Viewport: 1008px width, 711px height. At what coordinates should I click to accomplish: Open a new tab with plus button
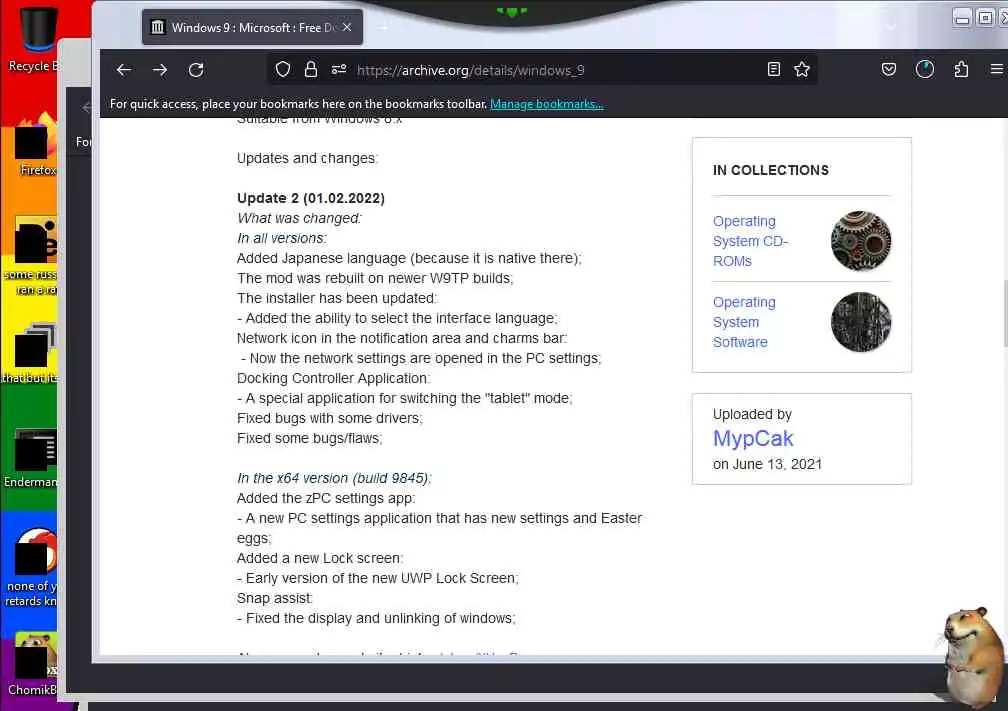click(x=383, y=27)
